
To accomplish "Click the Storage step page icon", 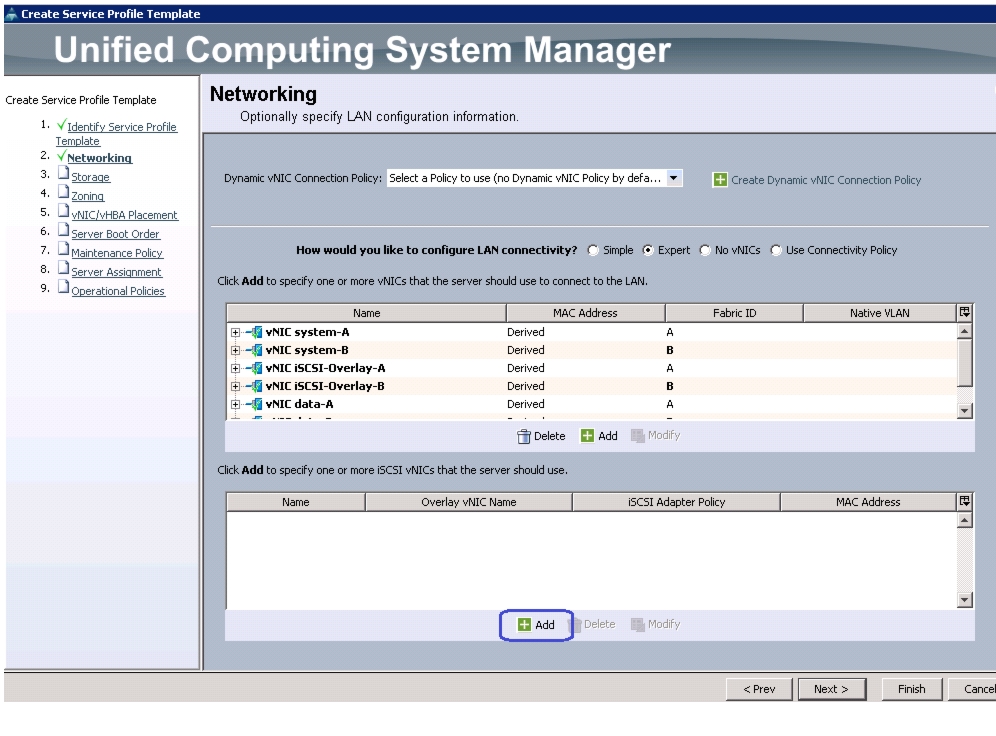I will pos(63,173).
